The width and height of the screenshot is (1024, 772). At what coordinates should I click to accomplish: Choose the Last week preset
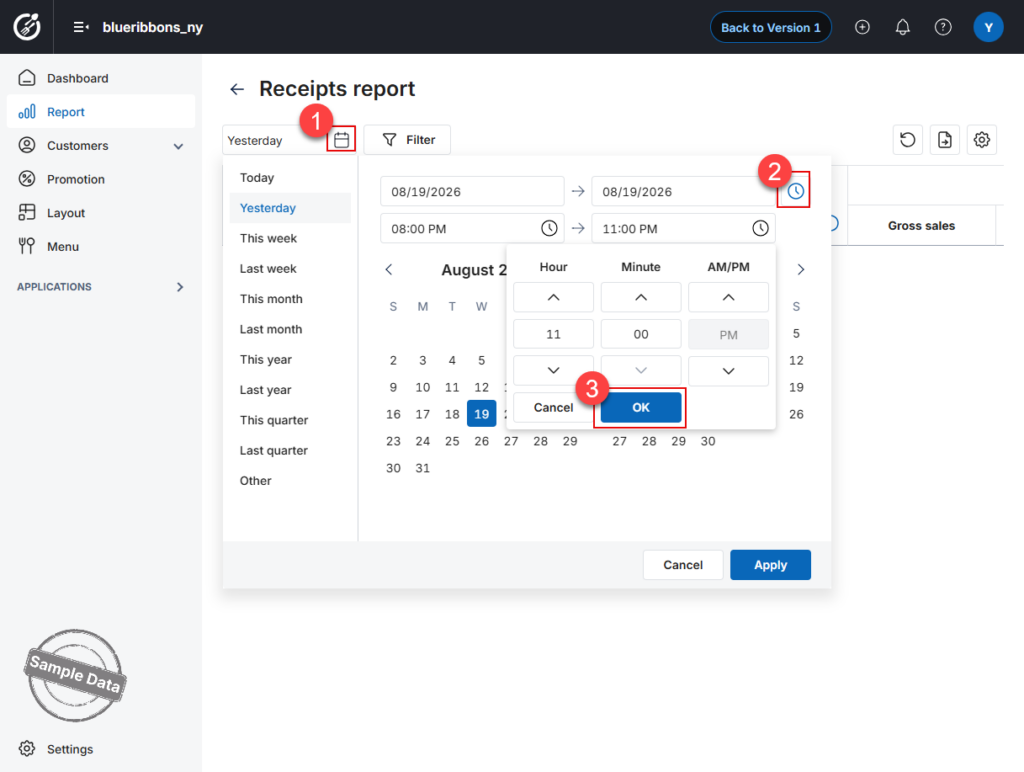click(290, 268)
